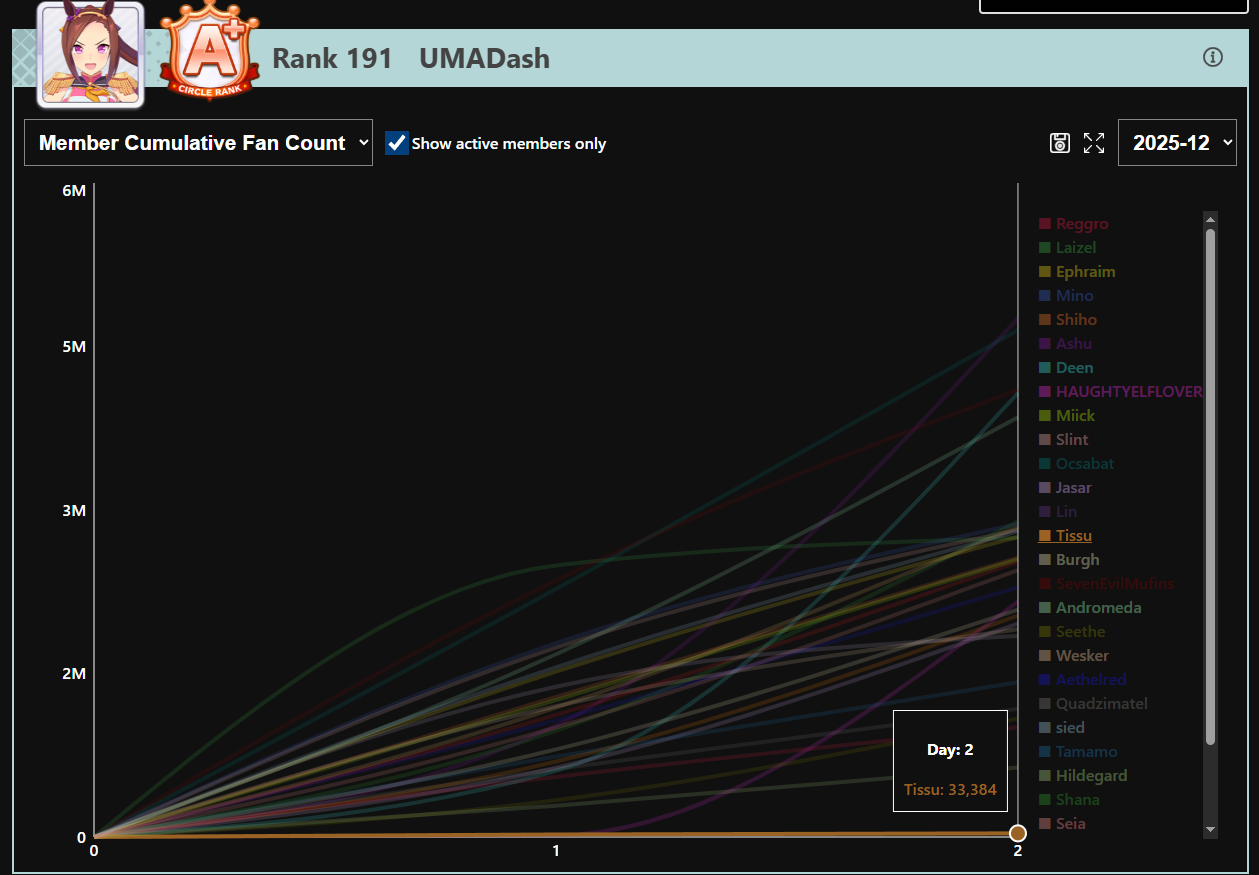This screenshot has width=1259, height=875.
Task: Click the Tissu data point at Day 2
Action: tap(1018, 833)
